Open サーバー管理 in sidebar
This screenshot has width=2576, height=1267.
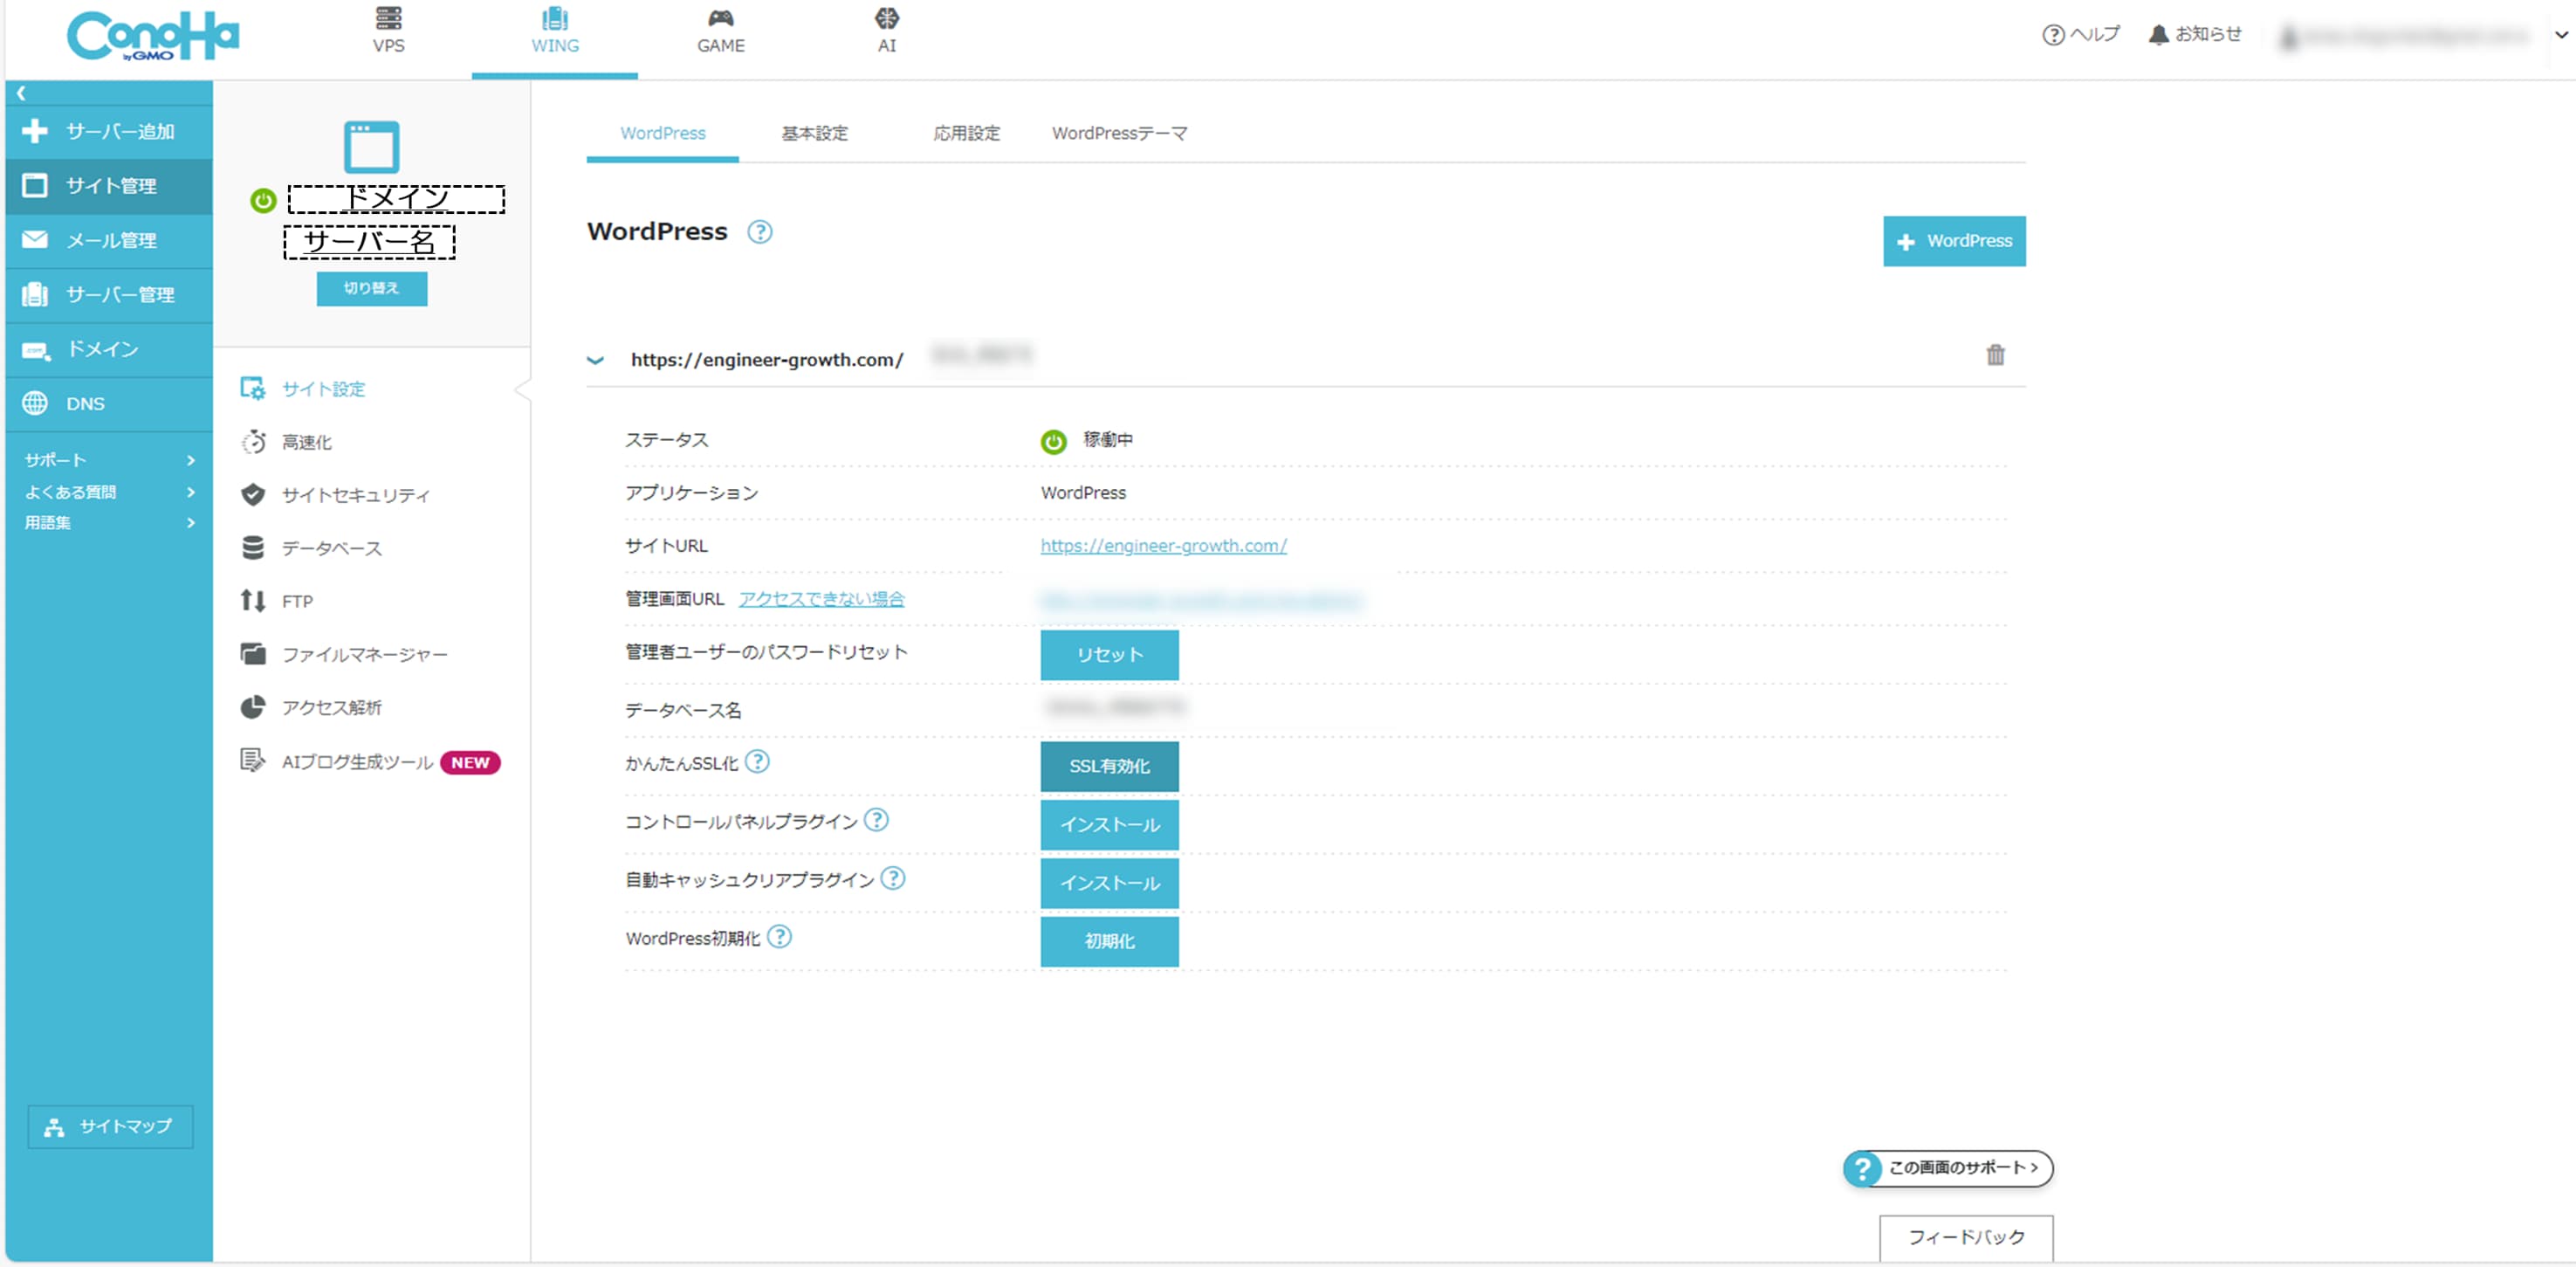[x=109, y=294]
